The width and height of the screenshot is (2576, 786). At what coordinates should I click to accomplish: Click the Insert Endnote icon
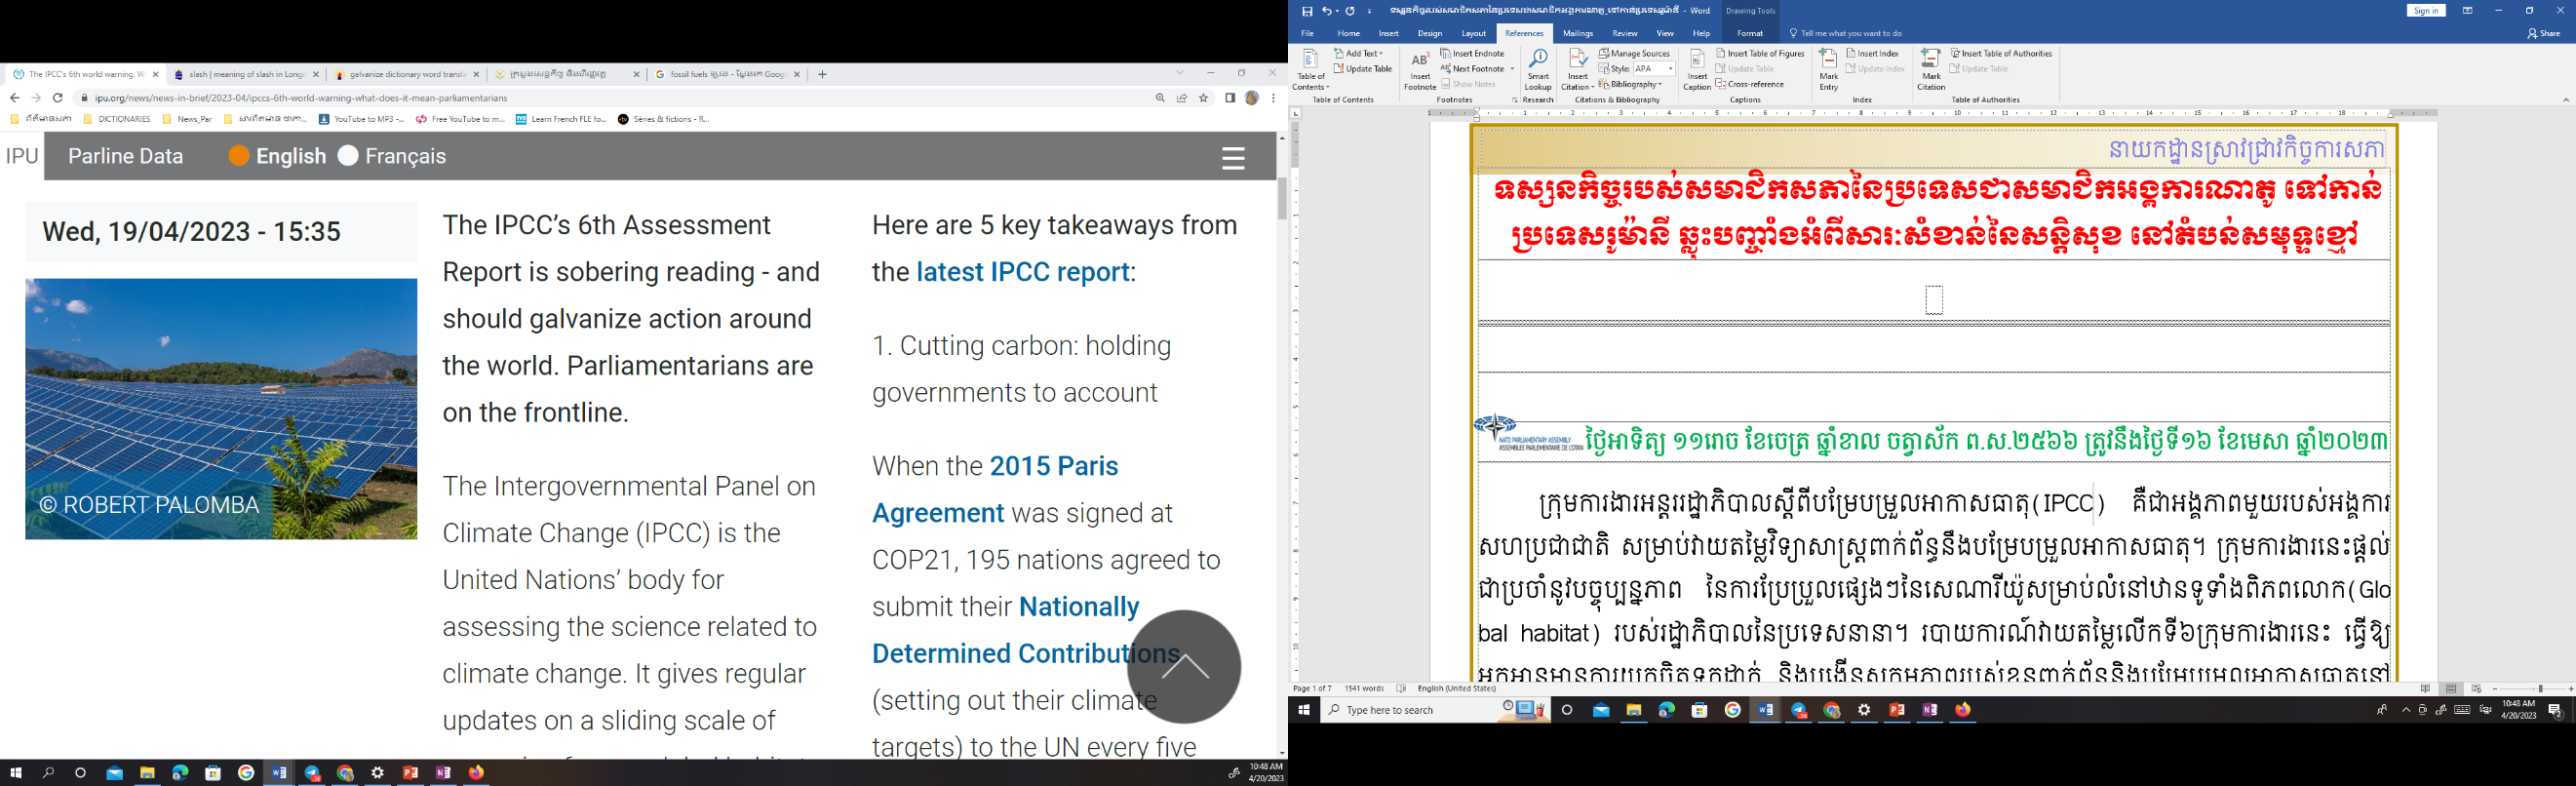1472,53
